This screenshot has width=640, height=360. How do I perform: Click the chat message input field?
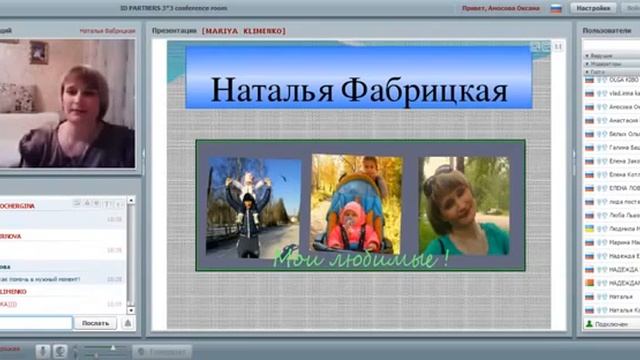click(x=36, y=323)
